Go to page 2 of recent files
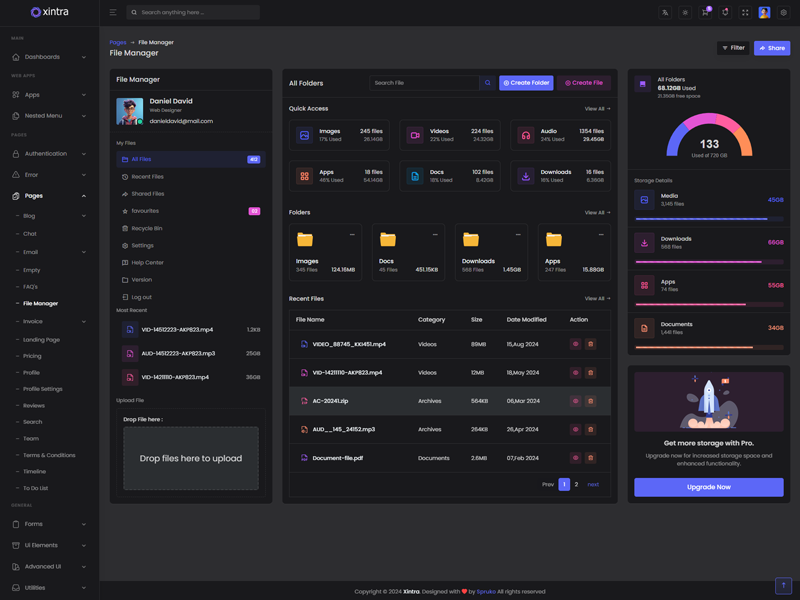 (x=576, y=484)
